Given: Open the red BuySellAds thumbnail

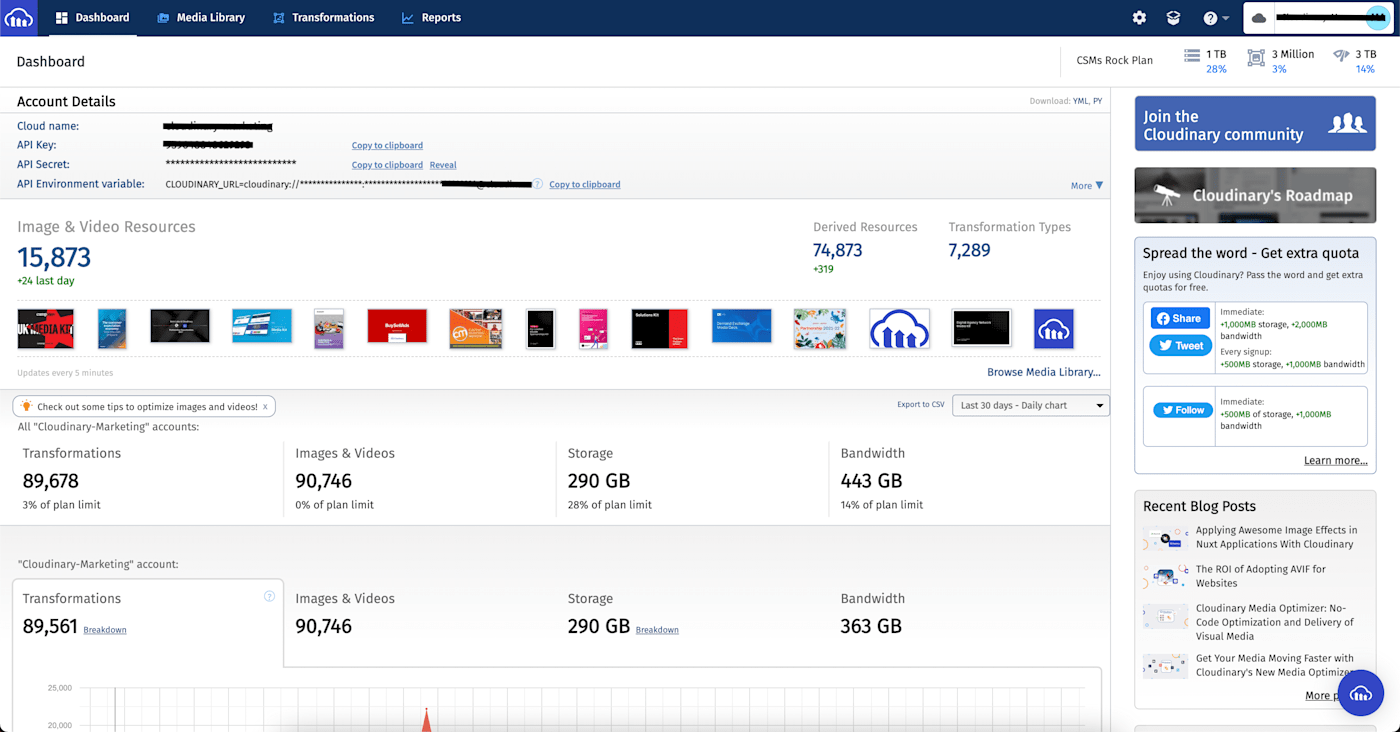Looking at the screenshot, I should (397, 326).
